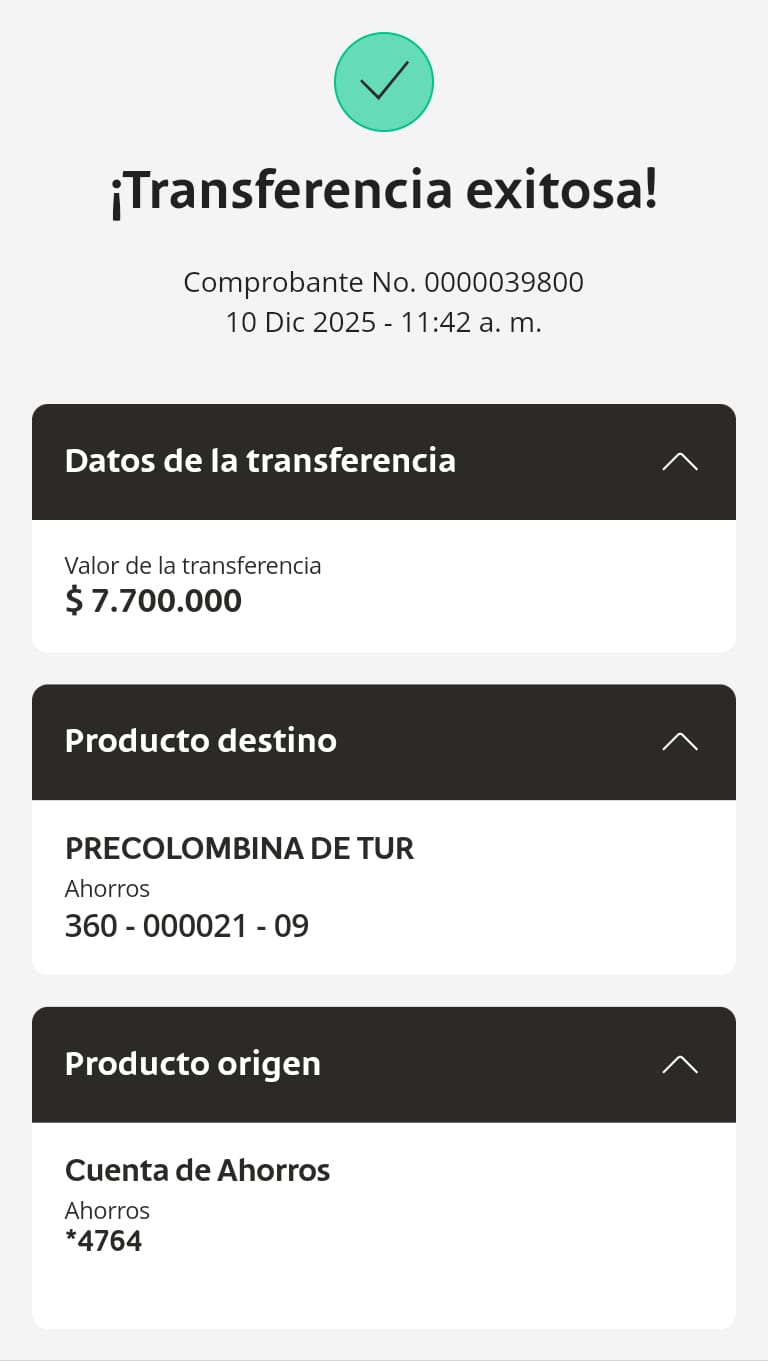
Task: Click 'Ahorros' label under PRECOLOMBINA DE TUR
Action: [107, 888]
